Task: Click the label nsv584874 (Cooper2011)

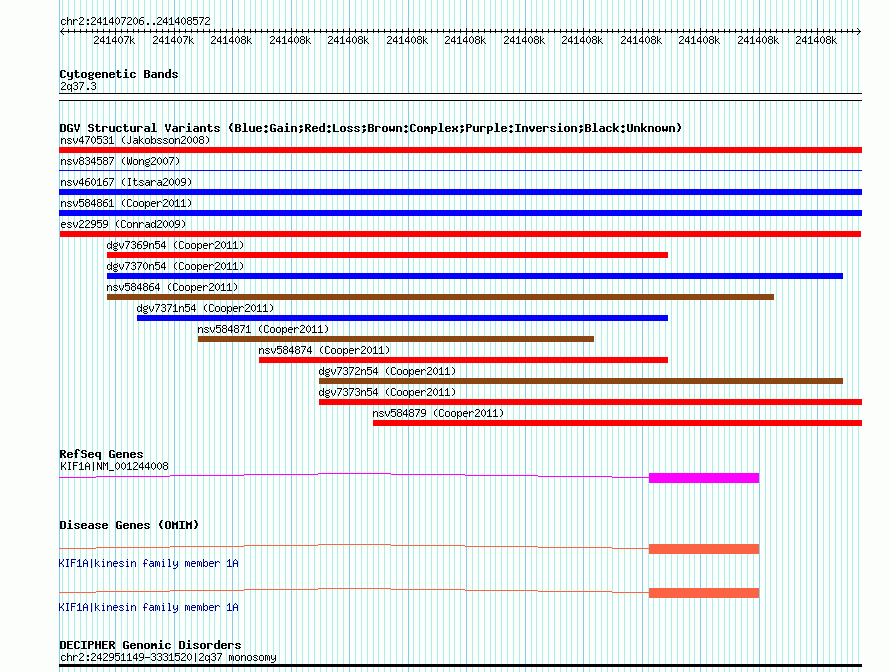Action: click(x=325, y=350)
